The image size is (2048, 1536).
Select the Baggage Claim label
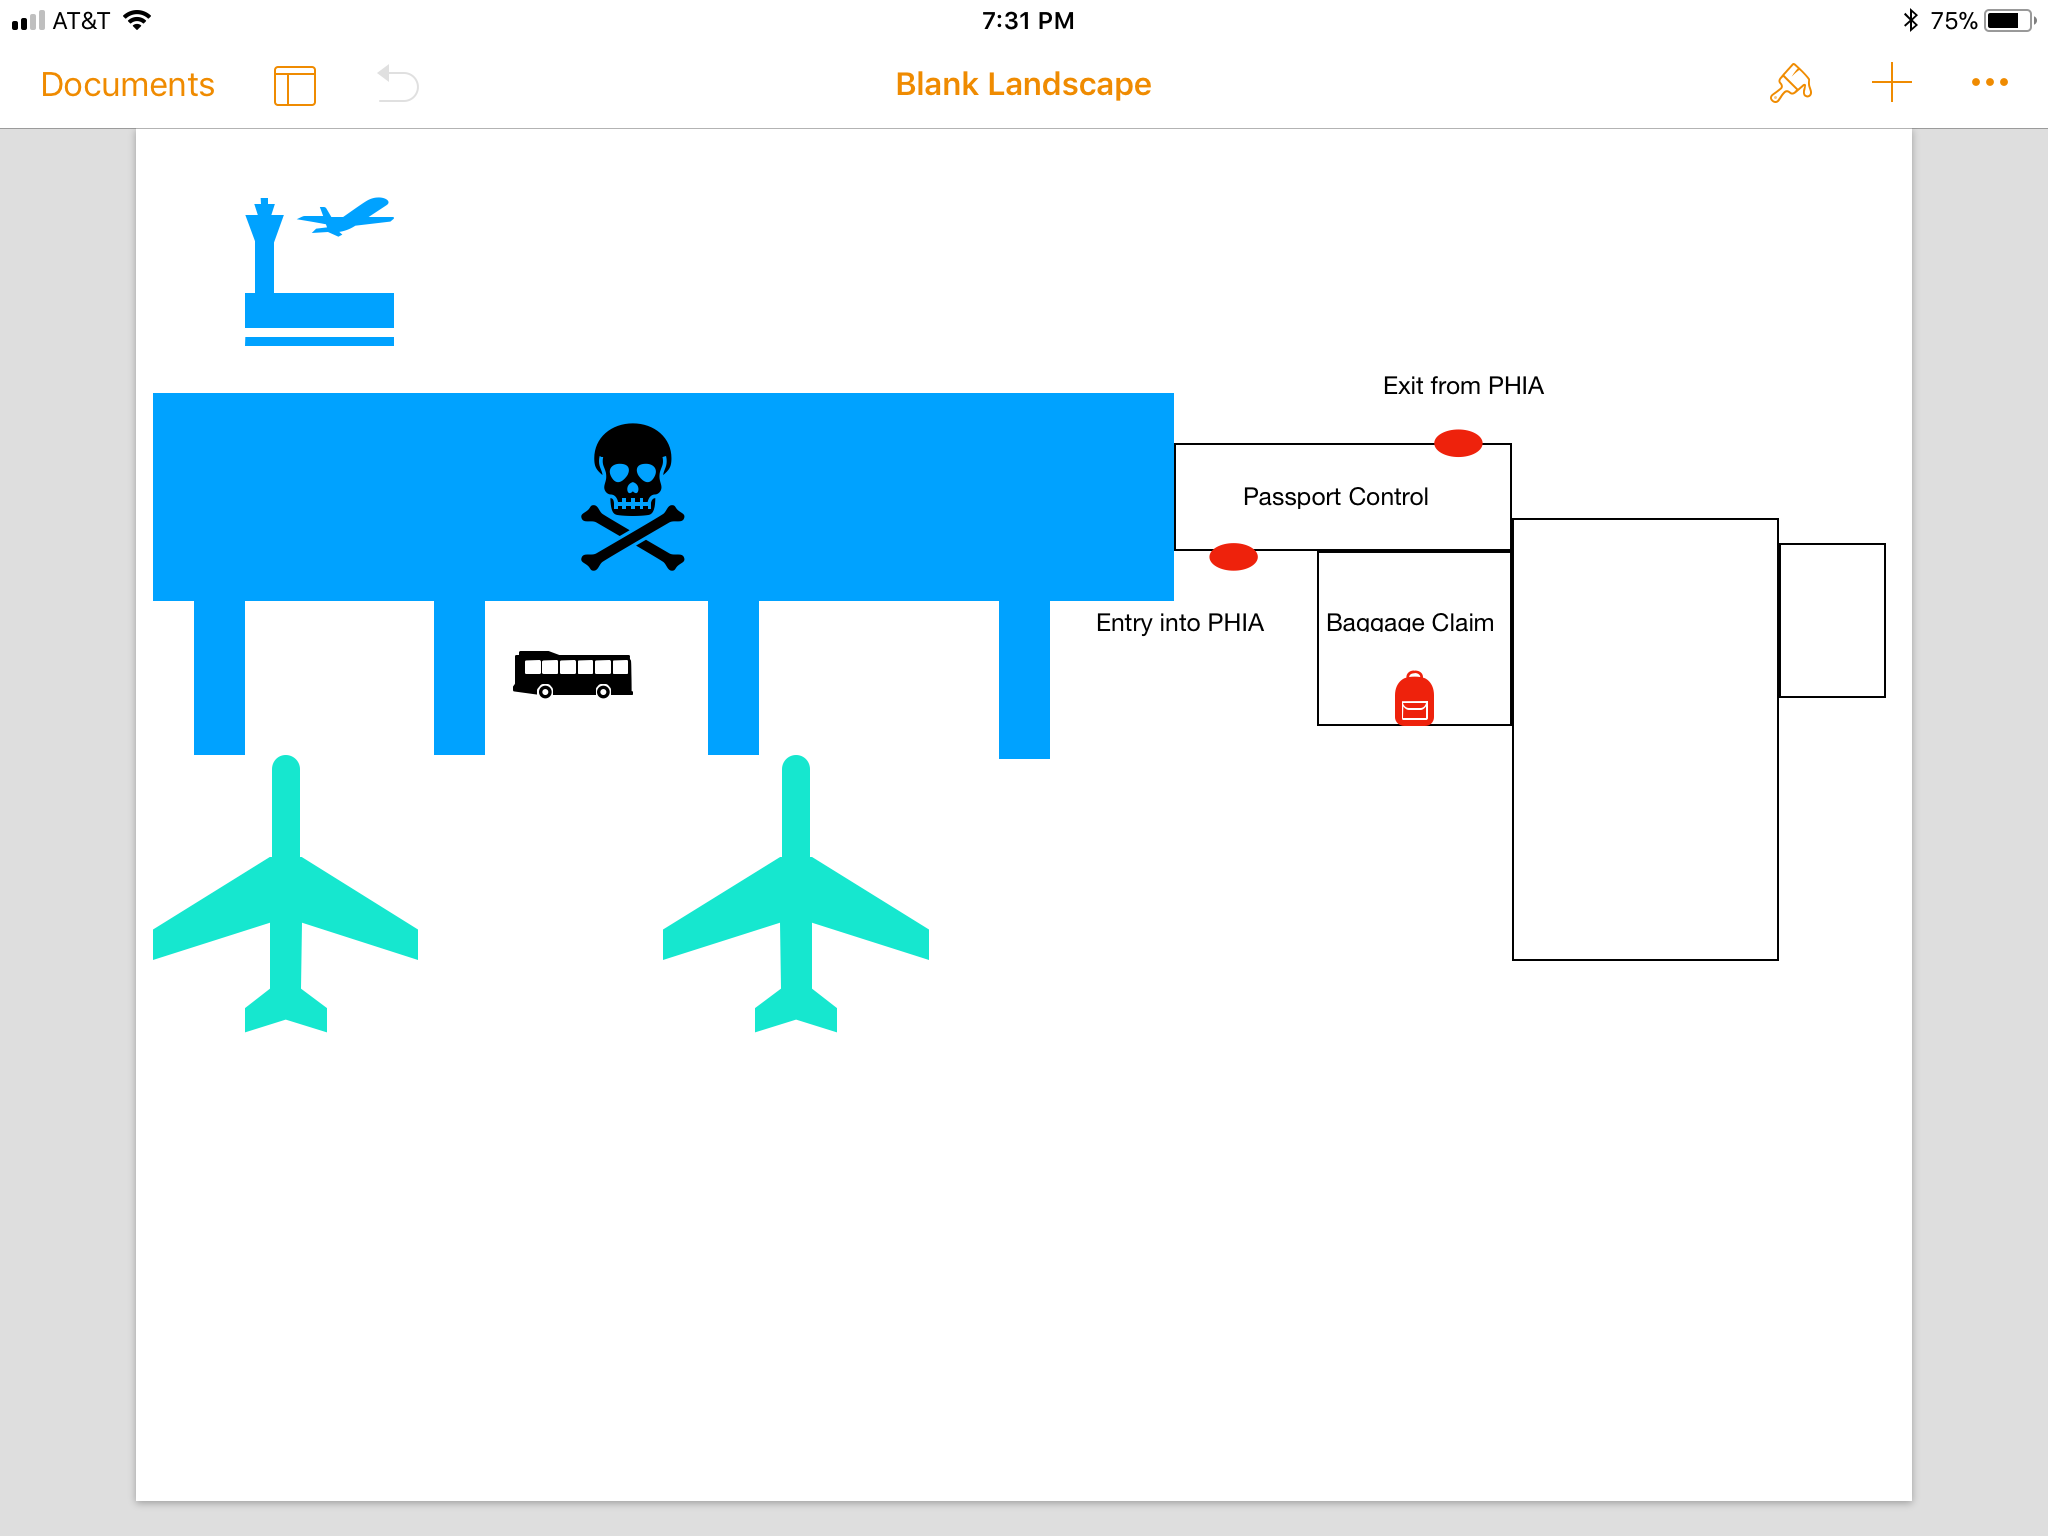click(x=1410, y=622)
